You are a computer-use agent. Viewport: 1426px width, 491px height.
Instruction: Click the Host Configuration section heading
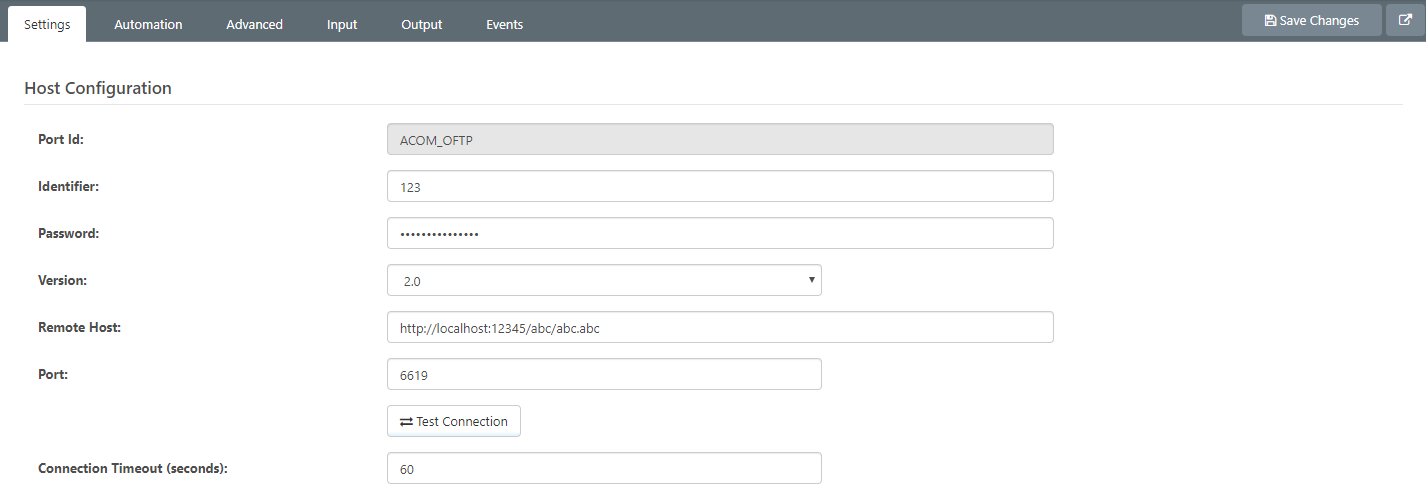98,88
